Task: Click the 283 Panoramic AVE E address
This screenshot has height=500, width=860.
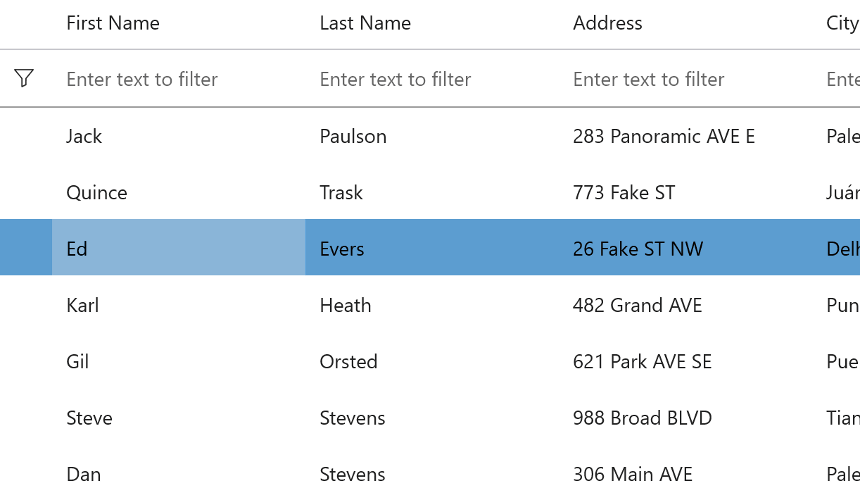Action: [x=664, y=136]
